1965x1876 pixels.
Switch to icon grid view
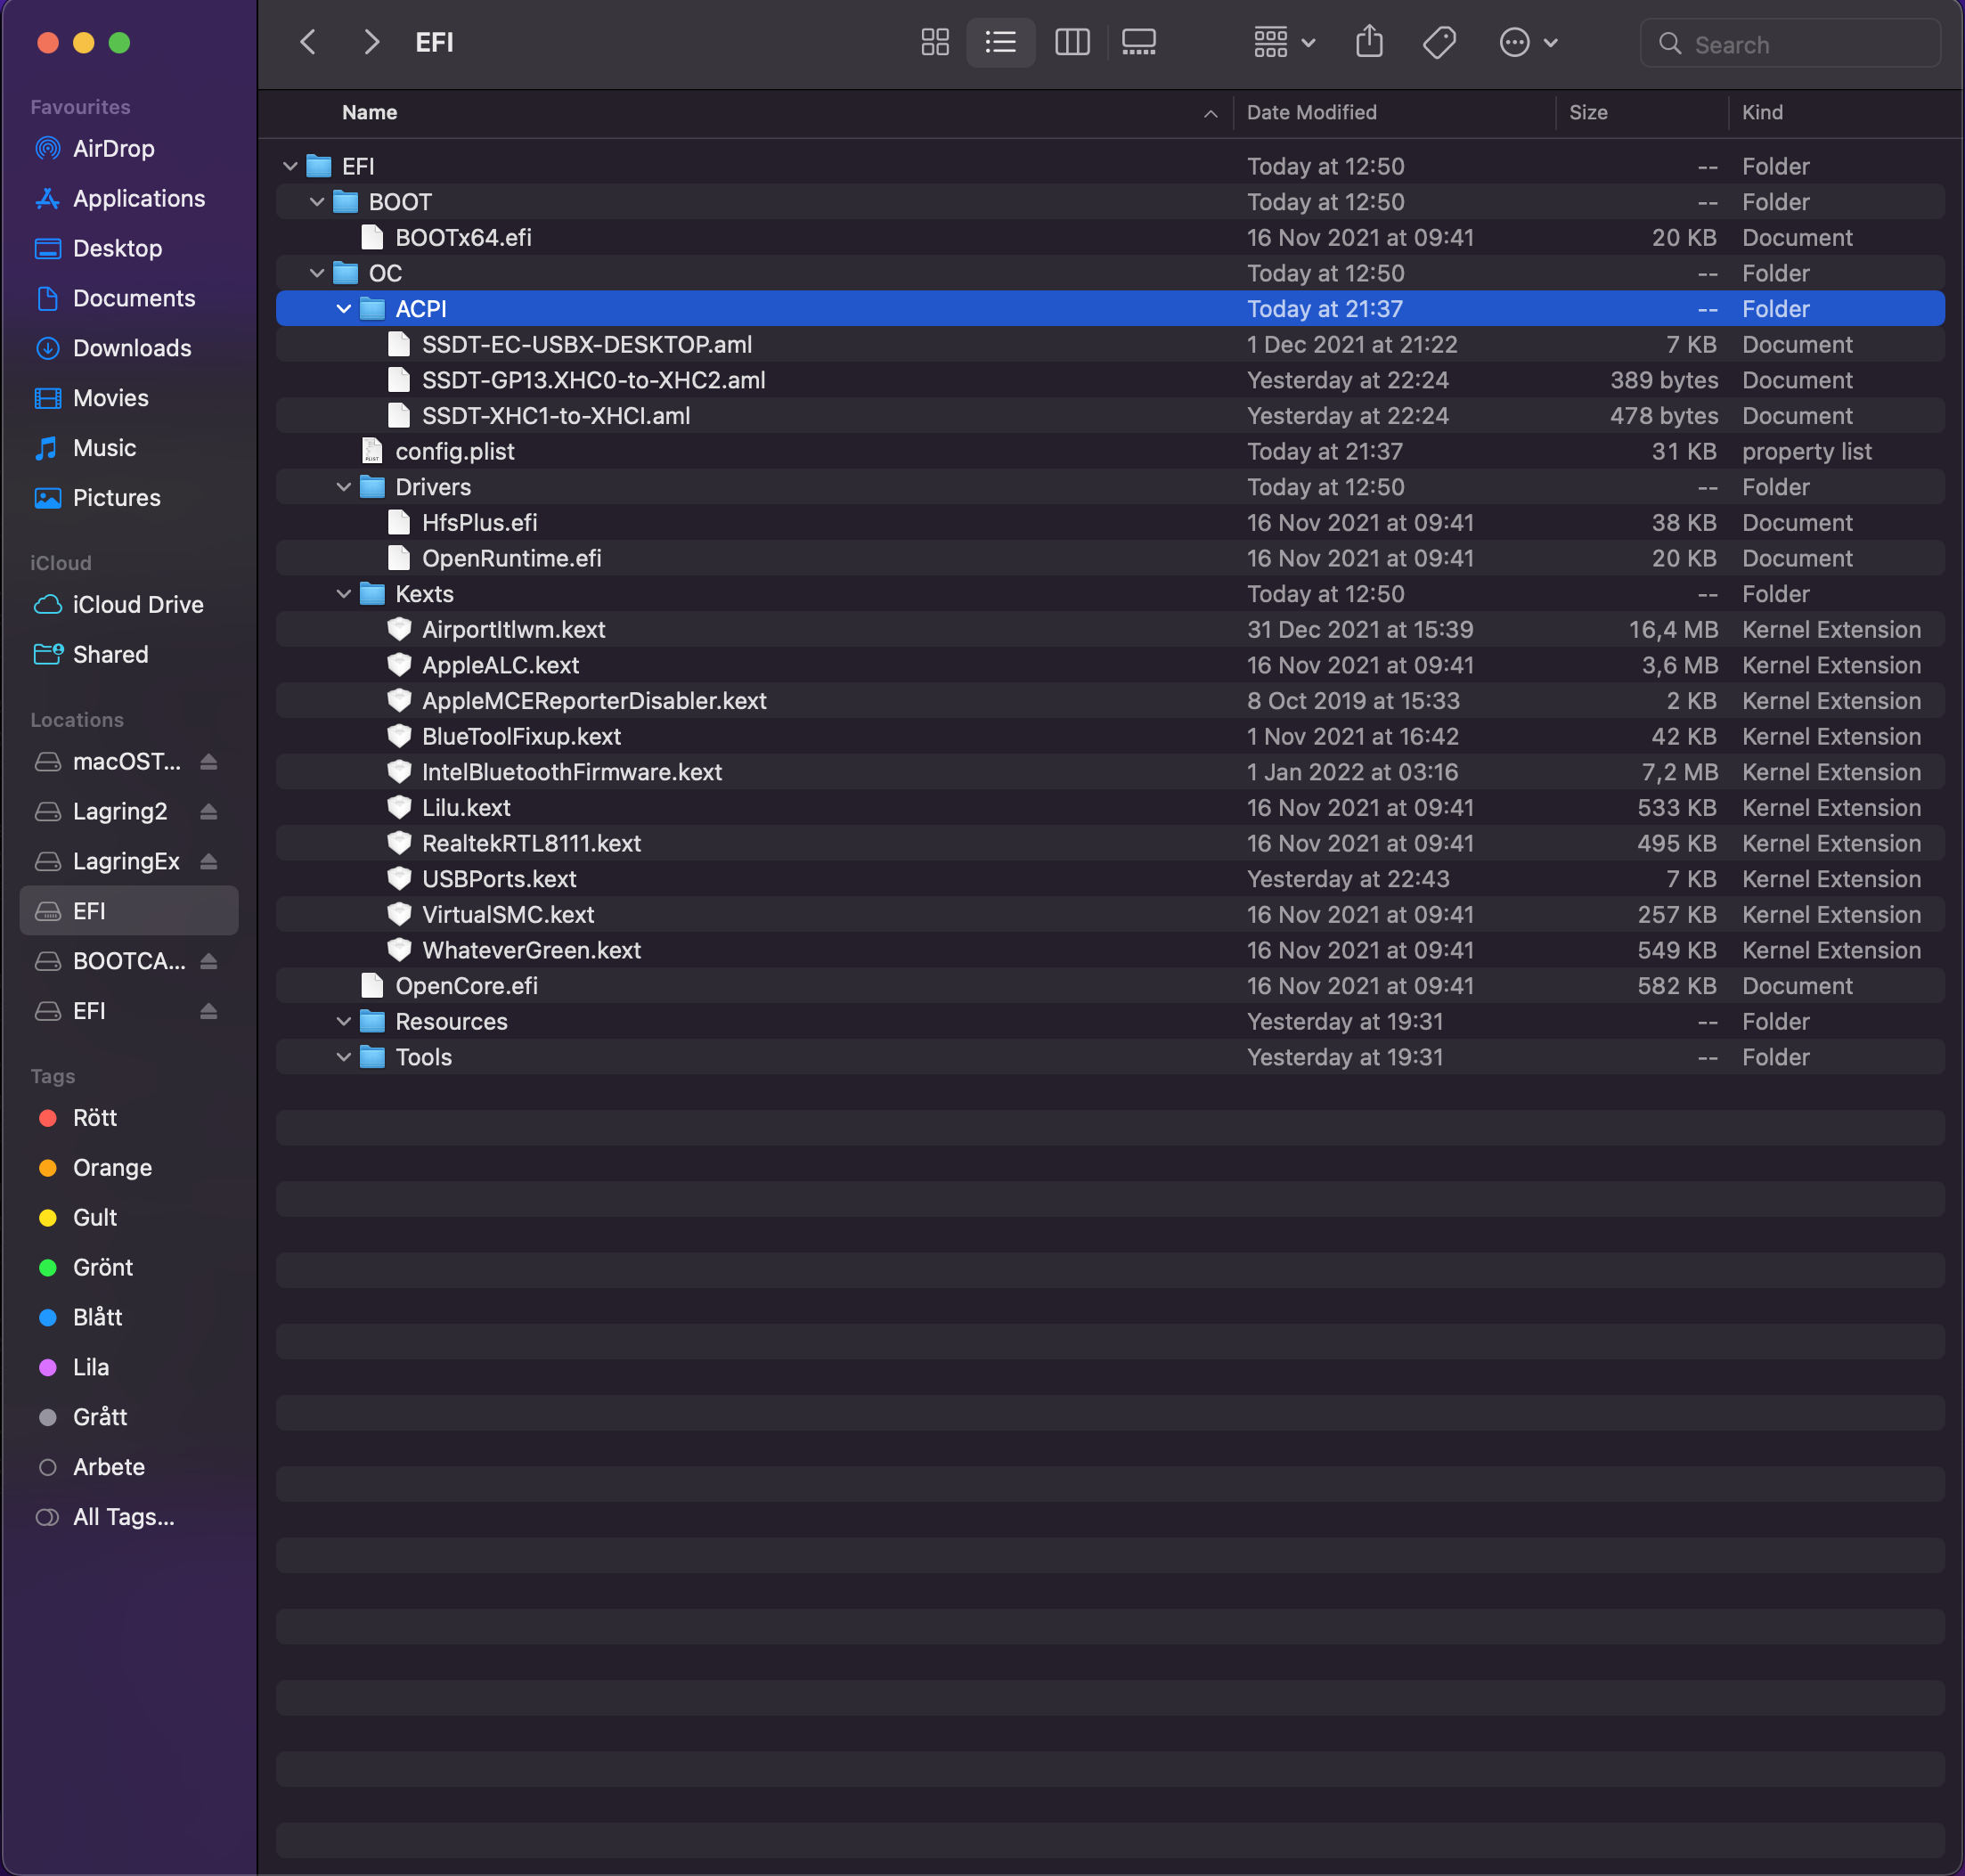point(934,42)
